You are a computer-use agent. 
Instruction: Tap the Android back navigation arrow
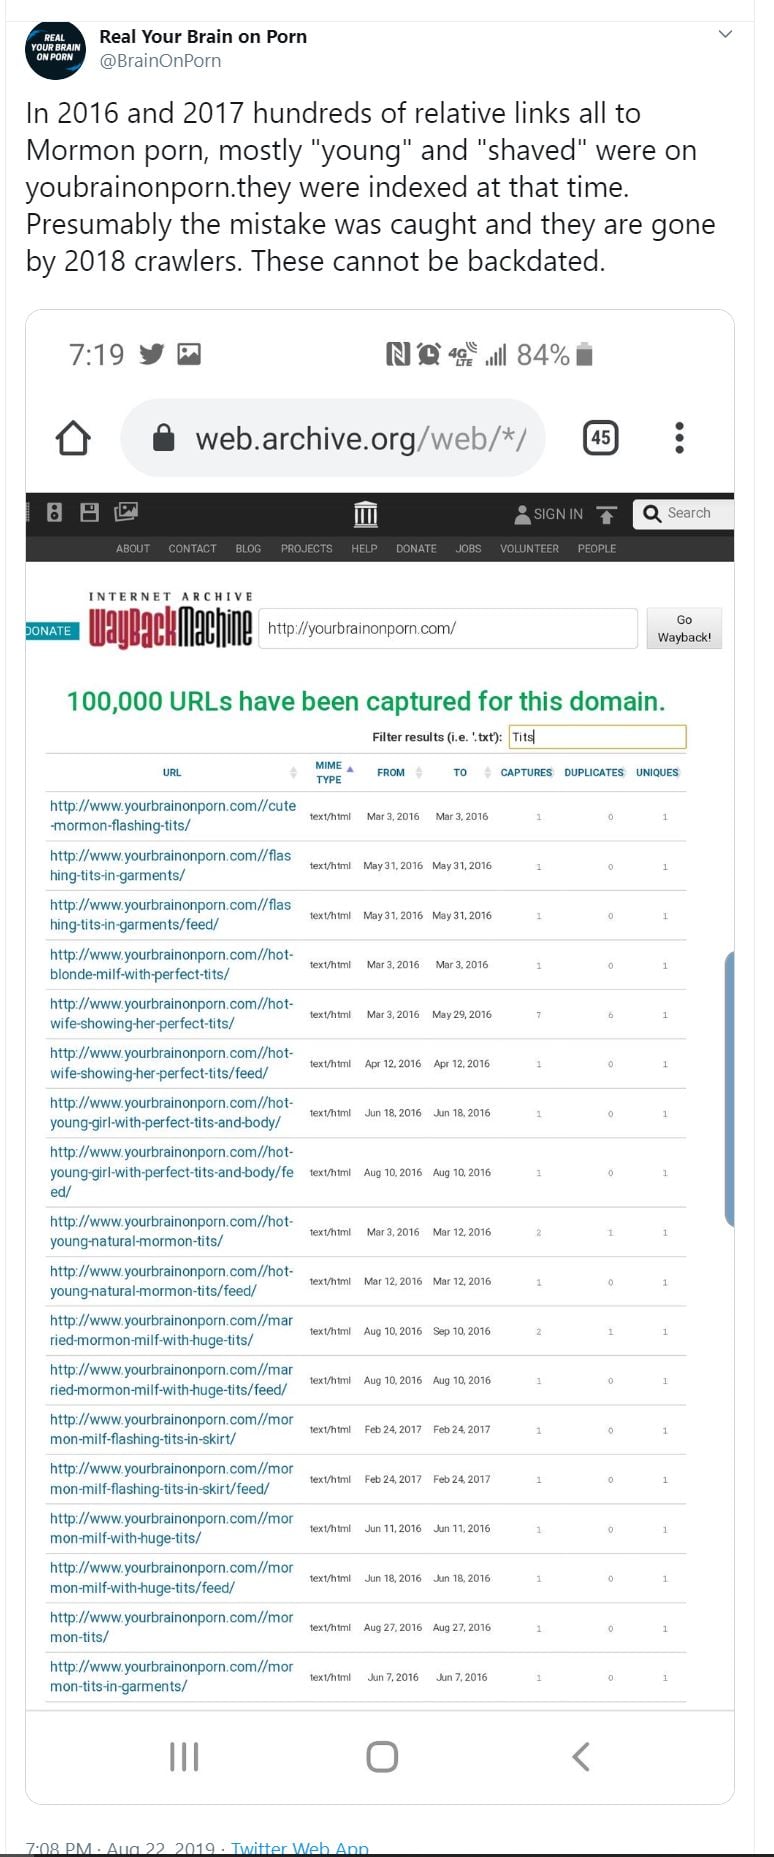pos(581,1756)
